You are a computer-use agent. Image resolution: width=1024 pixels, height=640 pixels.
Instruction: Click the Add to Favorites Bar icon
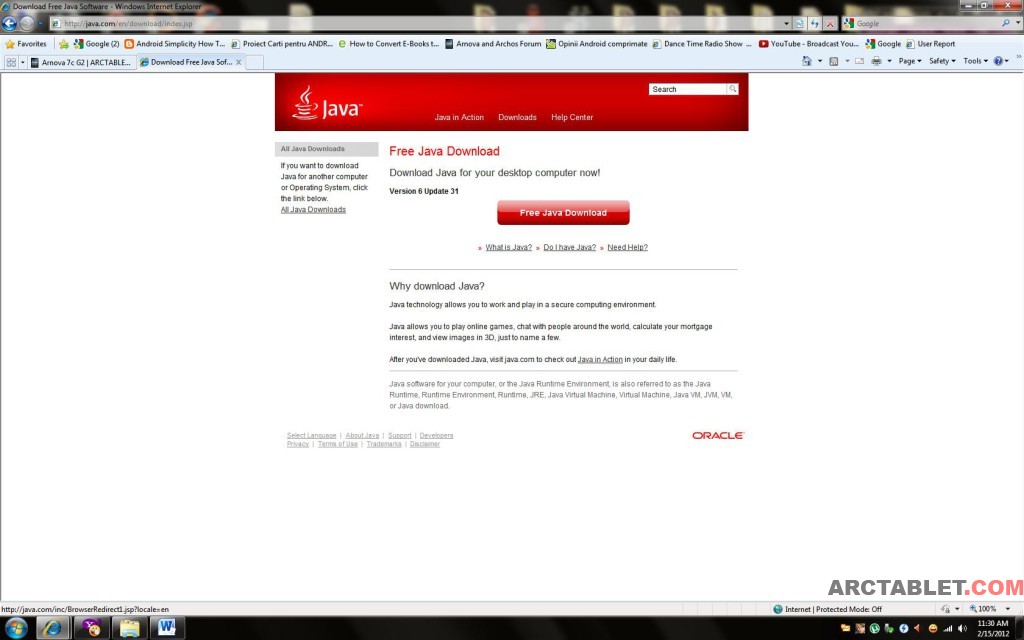(63, 44)
